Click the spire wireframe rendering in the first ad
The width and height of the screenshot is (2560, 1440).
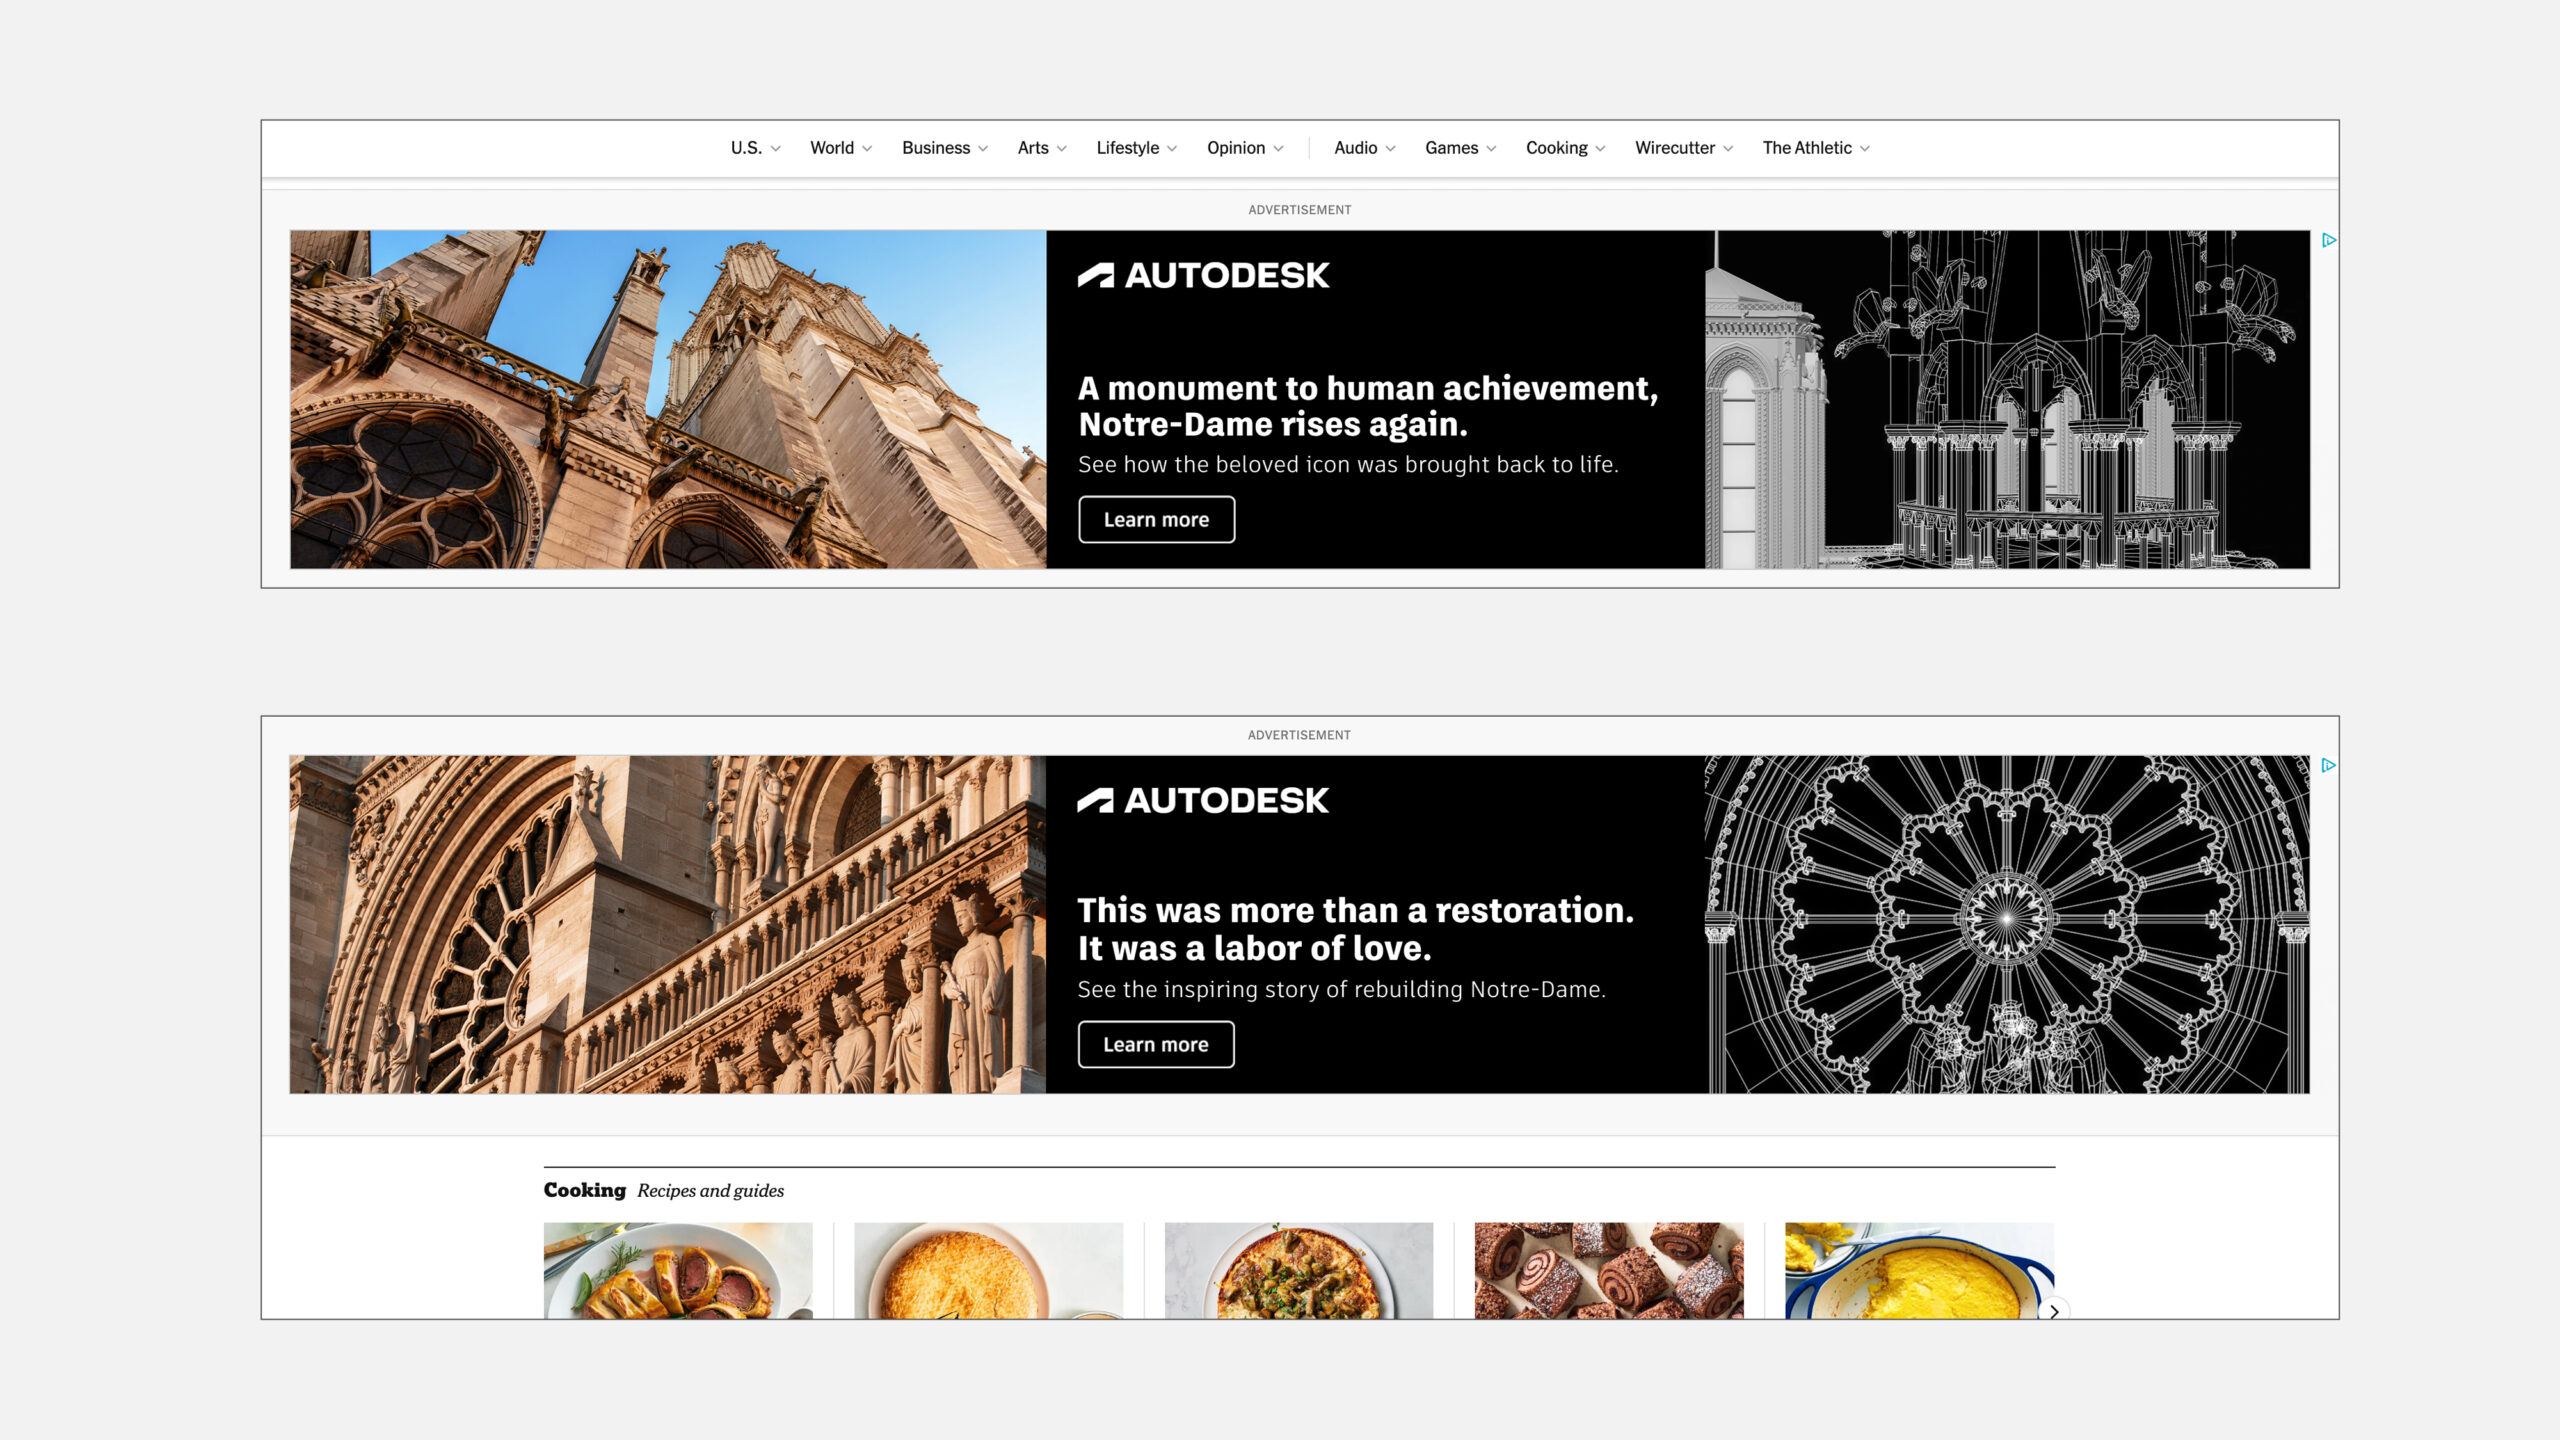click(2007, 400)
